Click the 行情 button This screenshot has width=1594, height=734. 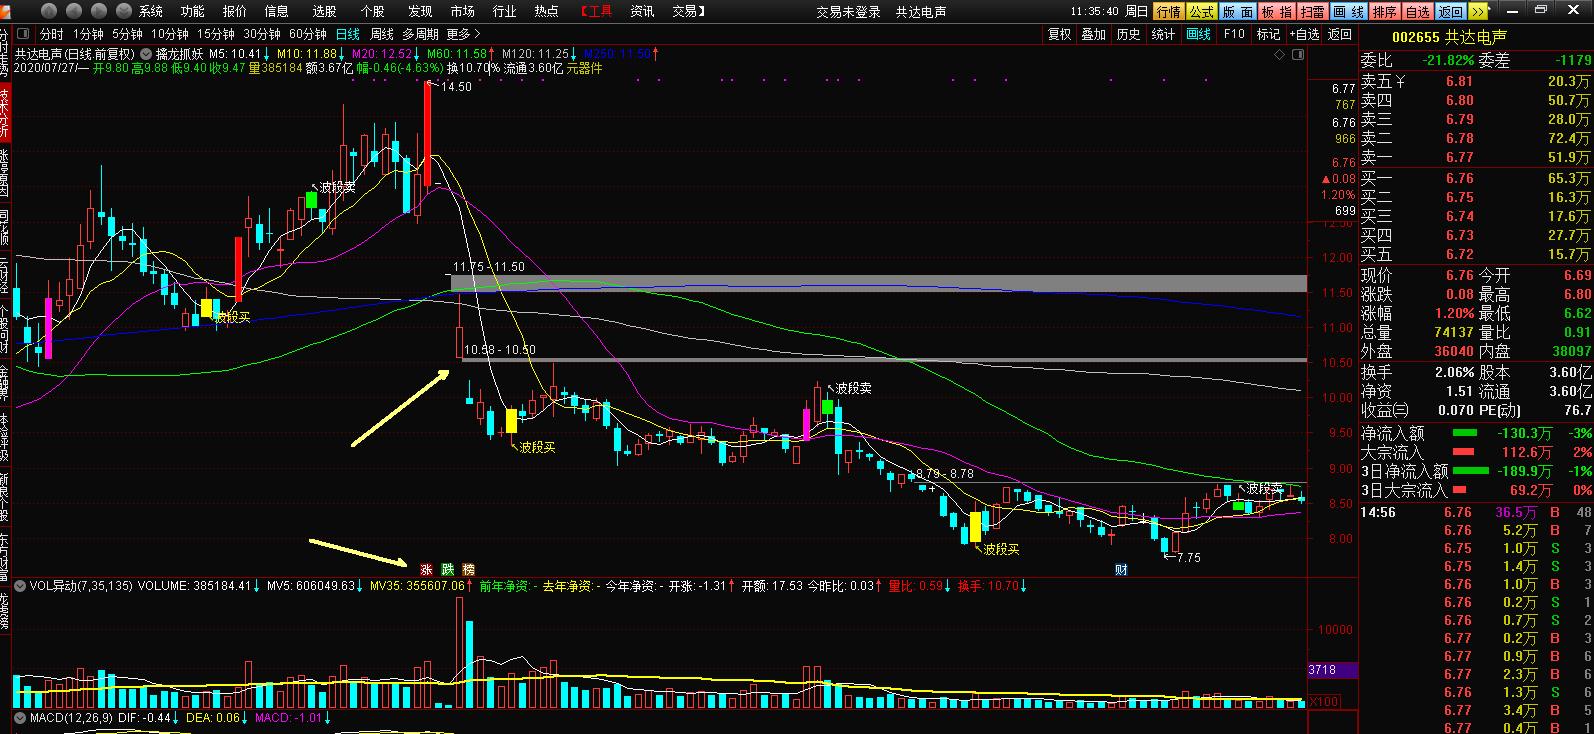coord(1167,12)
